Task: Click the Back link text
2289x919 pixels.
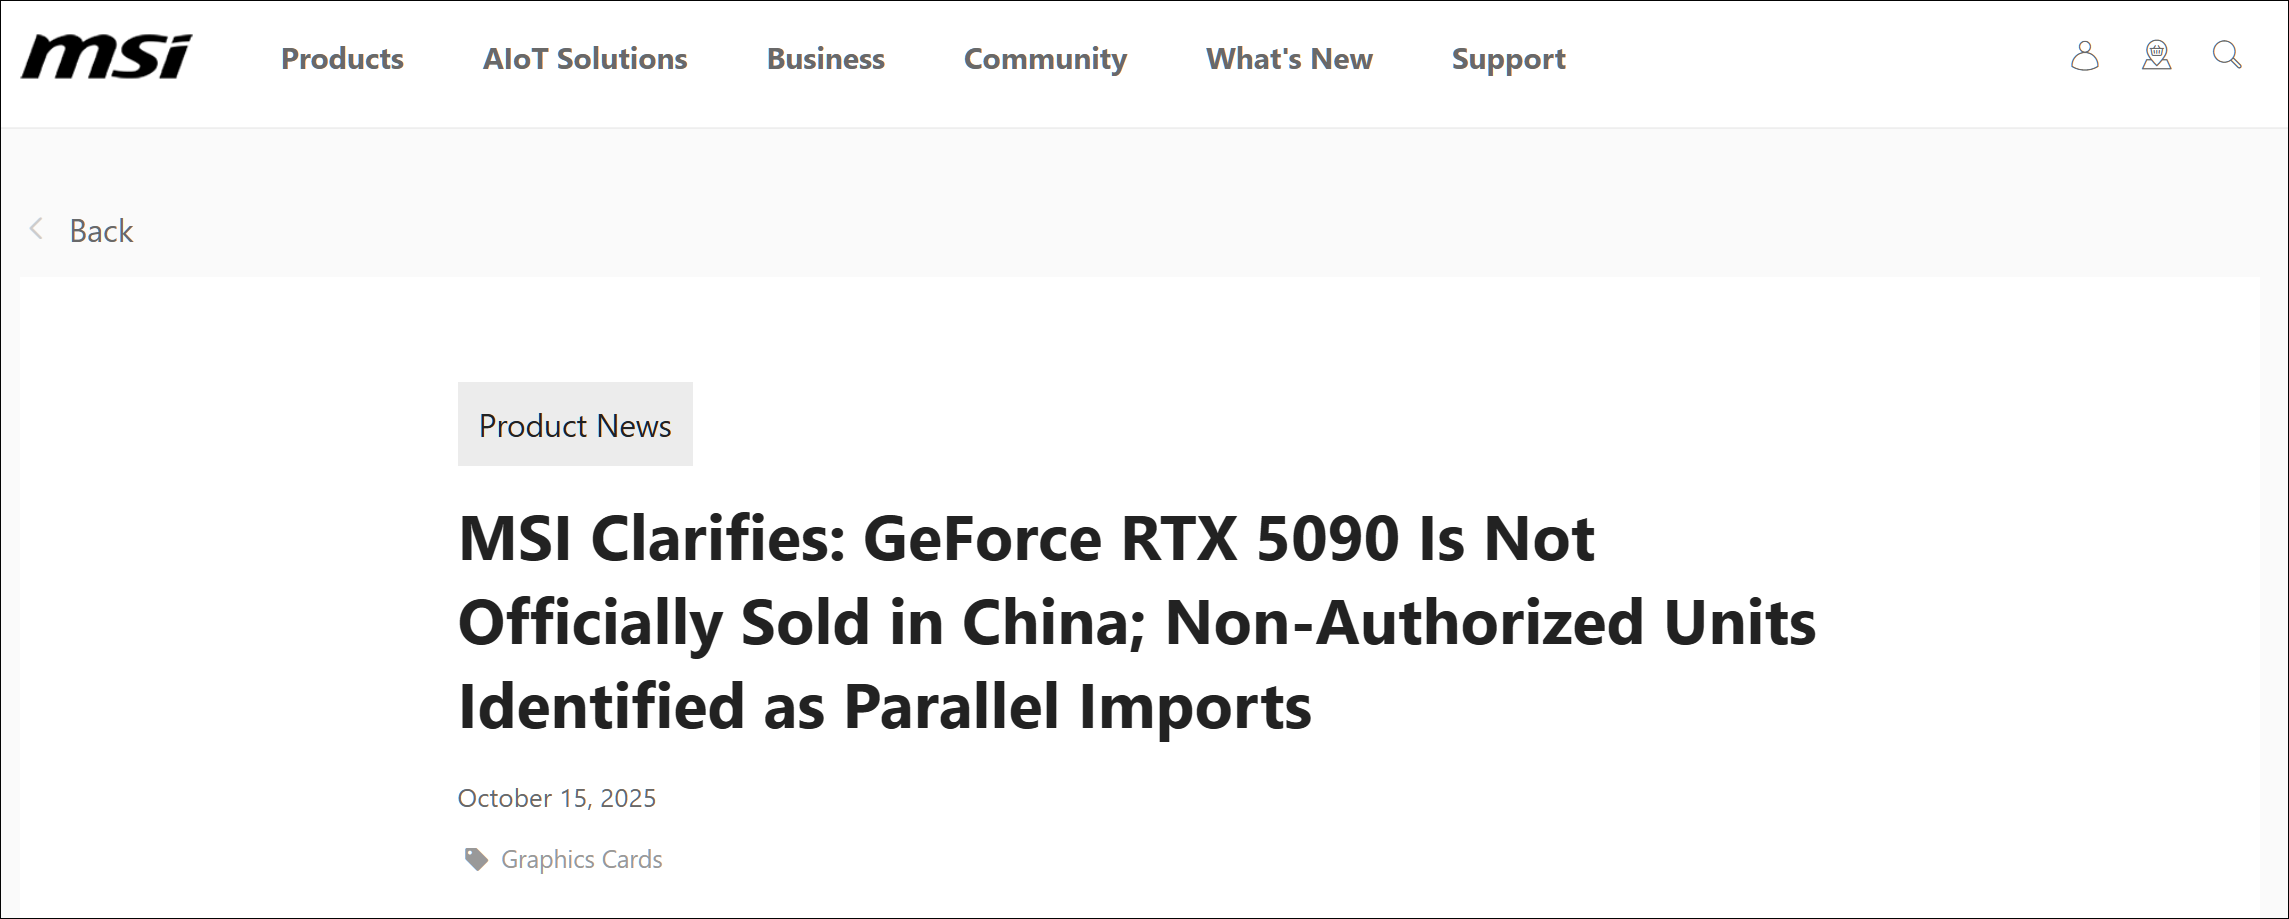Action: pos(101,231)
